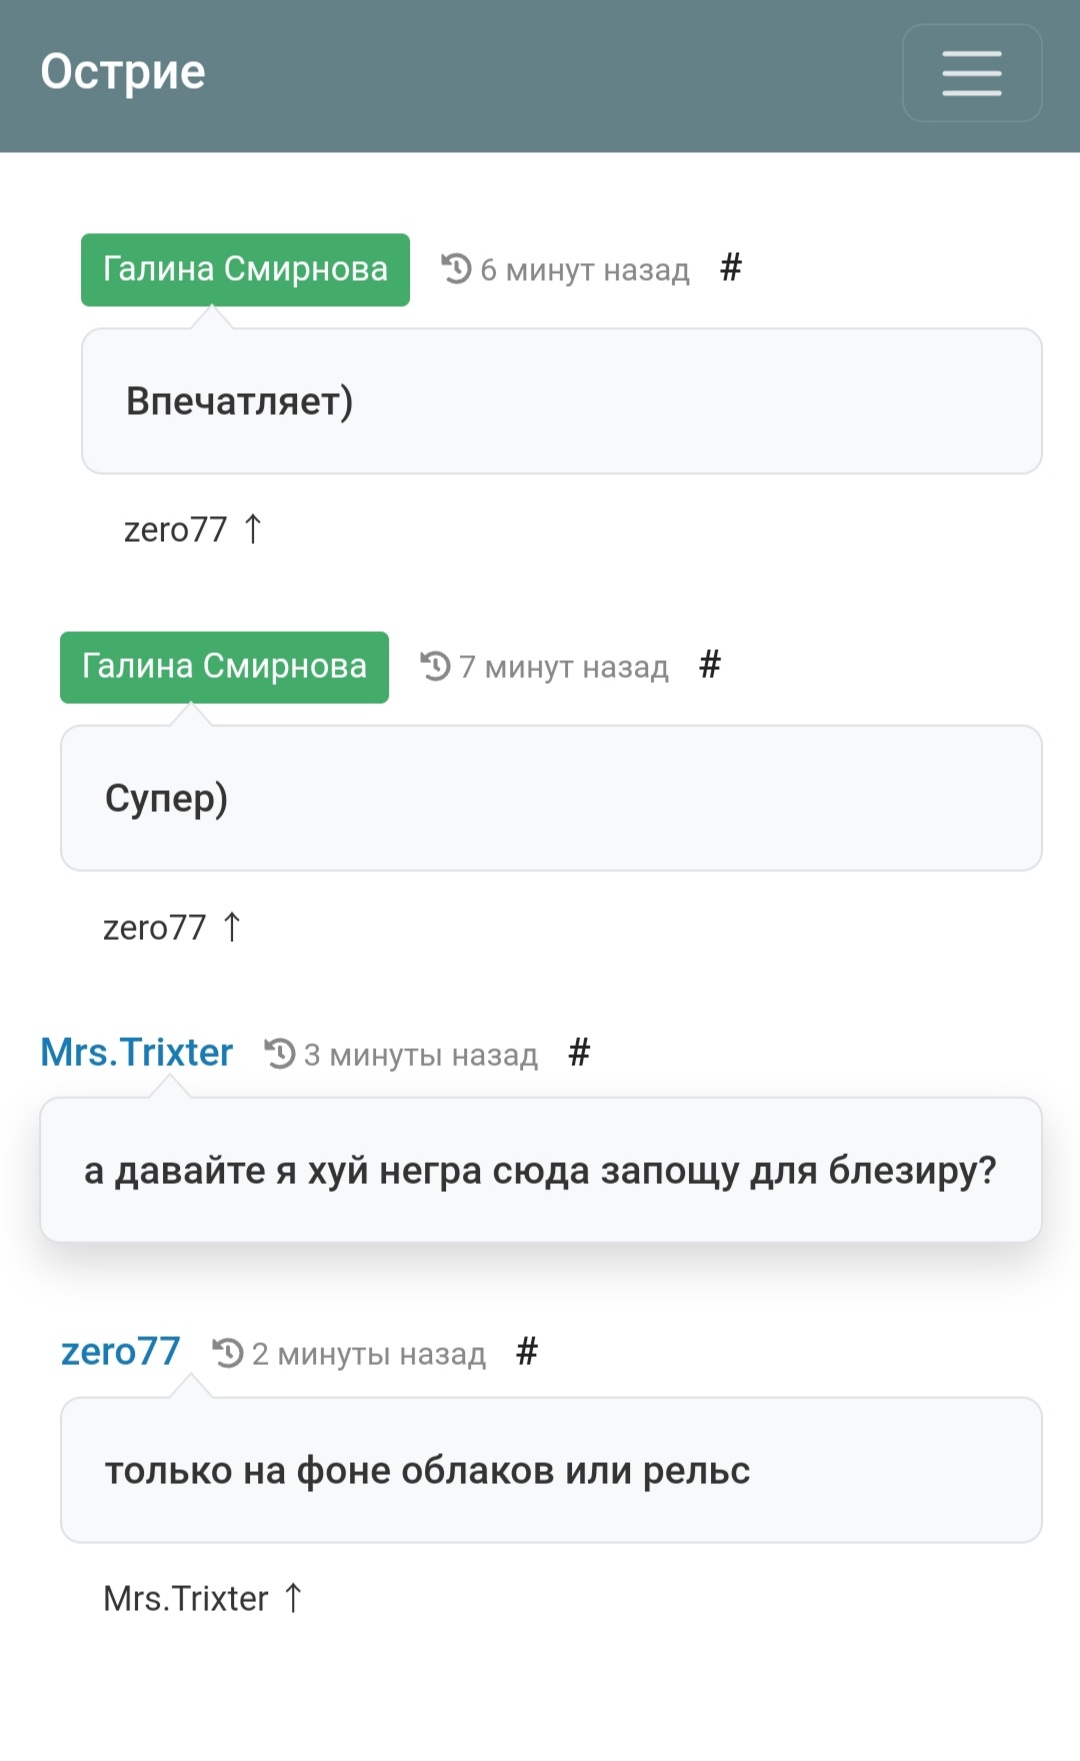Viewport: 1080px width, 1761px height.
Task: Open zero77 author profile link
Action: point(121,1351)
